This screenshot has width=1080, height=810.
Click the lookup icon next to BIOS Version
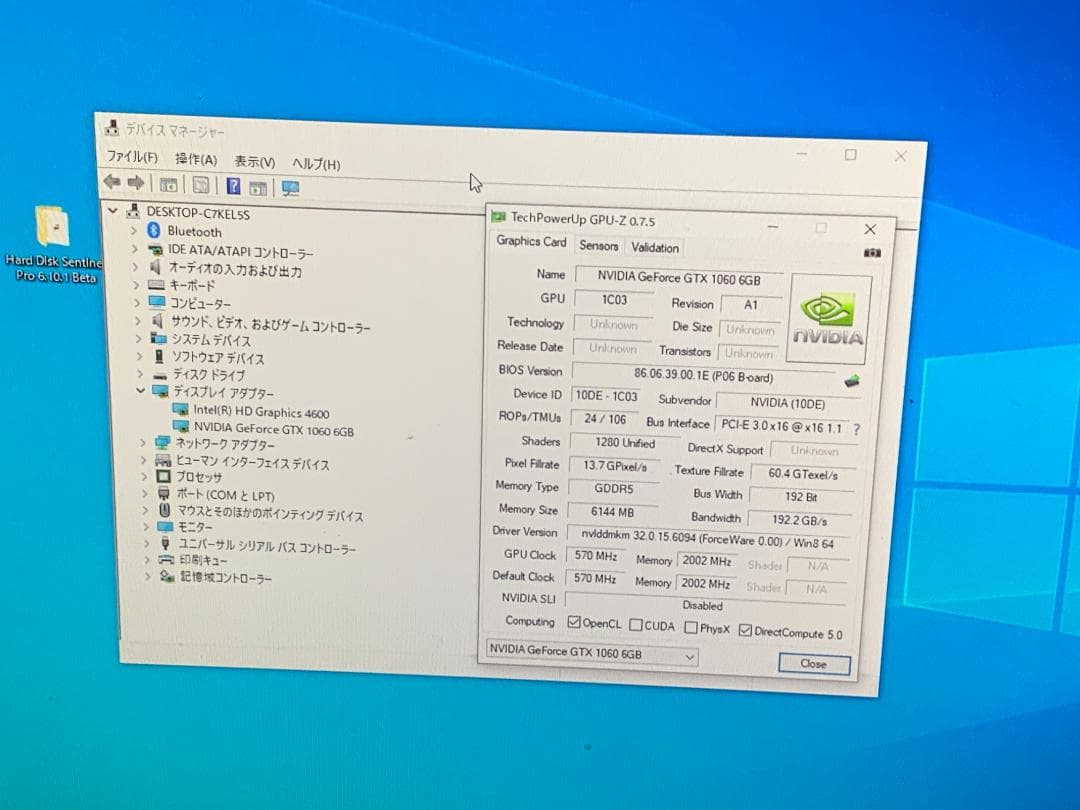tap(851, 379)
